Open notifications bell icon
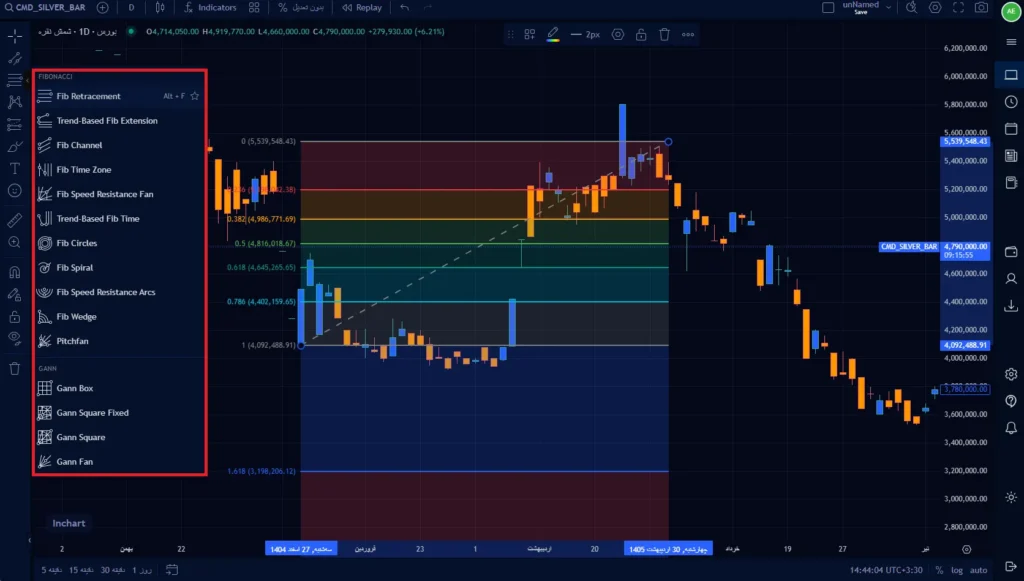This screenshot has width=1024, height=581. (x=1011, y=428)
